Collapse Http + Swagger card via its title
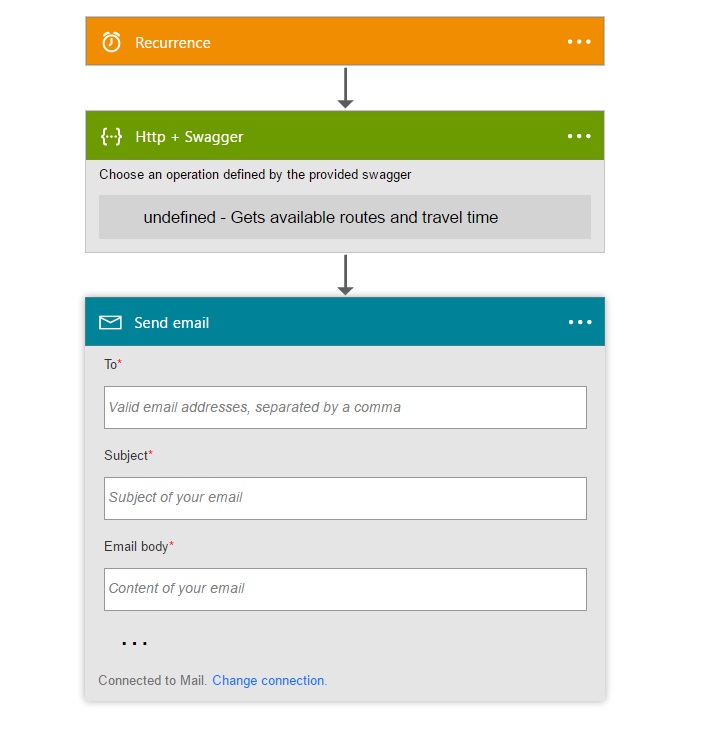This screenshot has height=731, width=707. (x=189, y=137)
